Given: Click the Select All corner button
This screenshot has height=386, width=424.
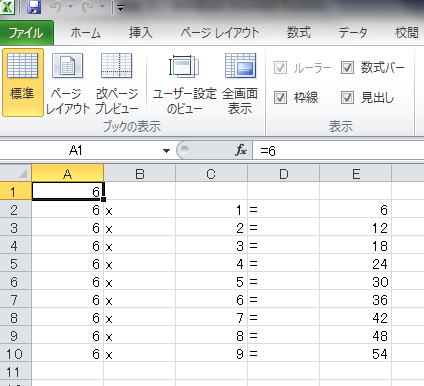Looking at the screenshot, I should coord(16,173).
